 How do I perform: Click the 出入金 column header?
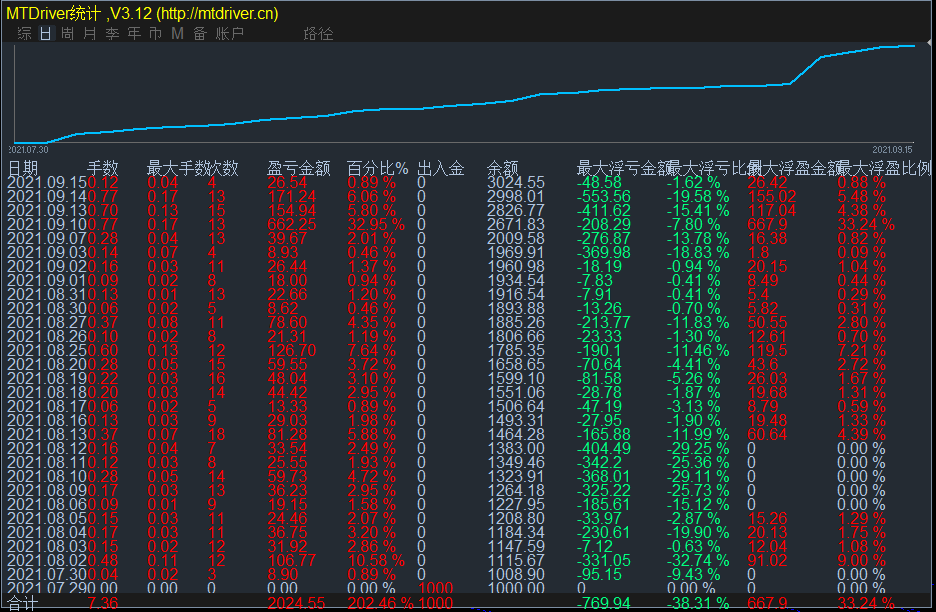[x=441, y=168]
